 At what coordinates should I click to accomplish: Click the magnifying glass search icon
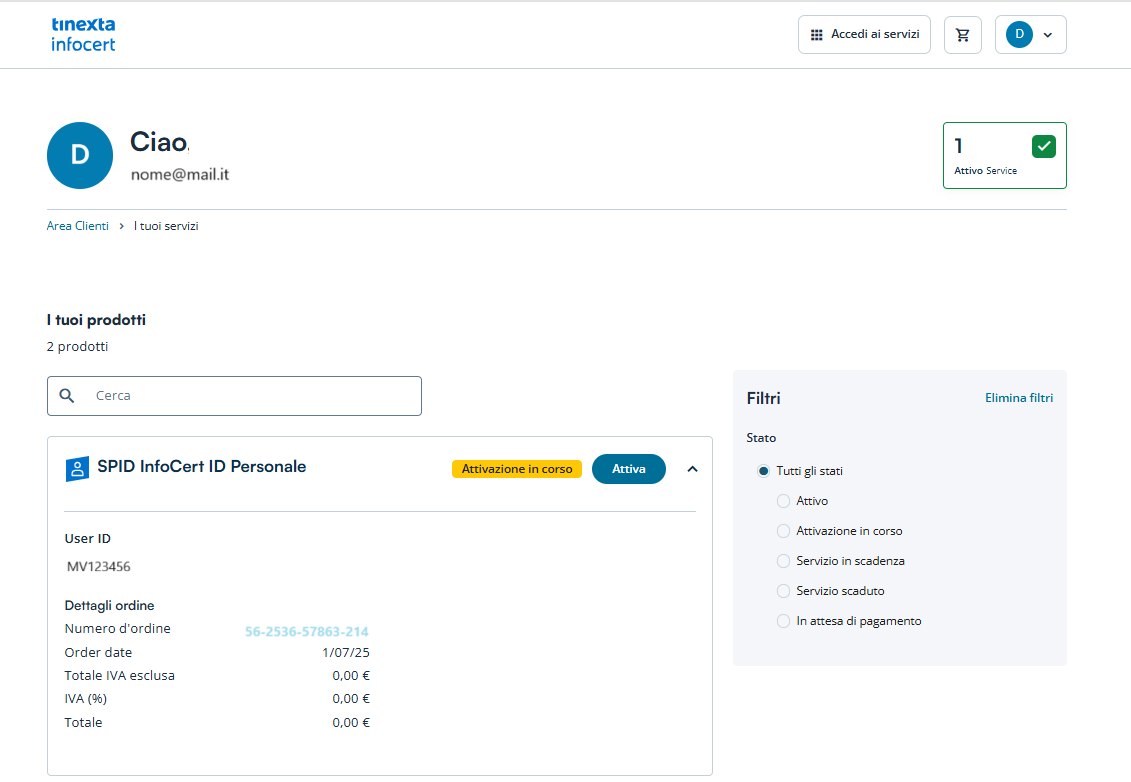67,396
